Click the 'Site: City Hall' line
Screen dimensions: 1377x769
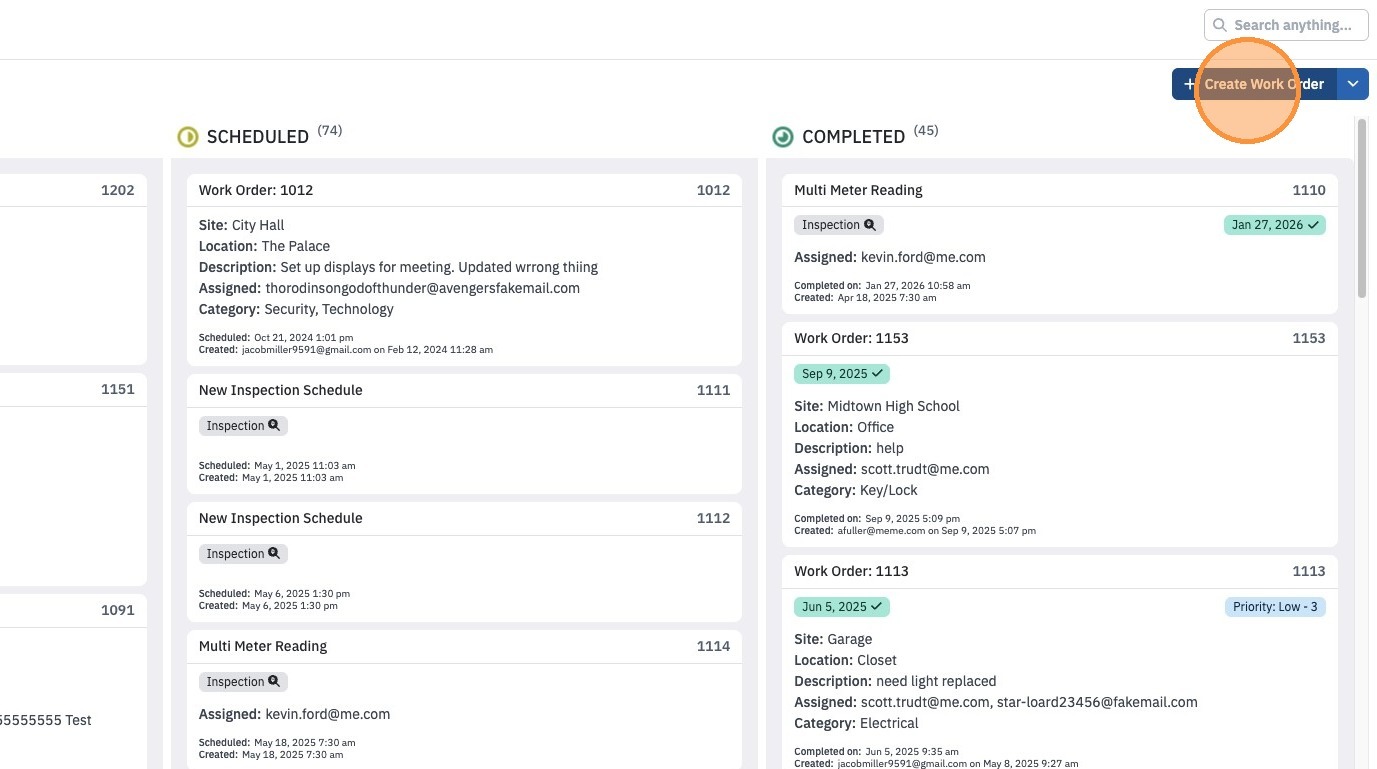pyautogui.click(x=242, y=225)
